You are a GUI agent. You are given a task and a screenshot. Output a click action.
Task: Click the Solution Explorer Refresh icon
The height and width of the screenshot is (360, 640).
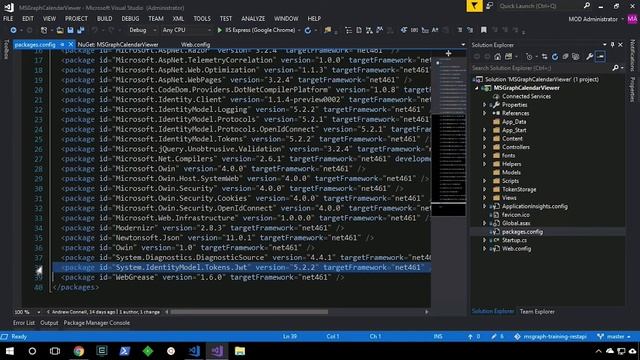(x=555, y=57)
